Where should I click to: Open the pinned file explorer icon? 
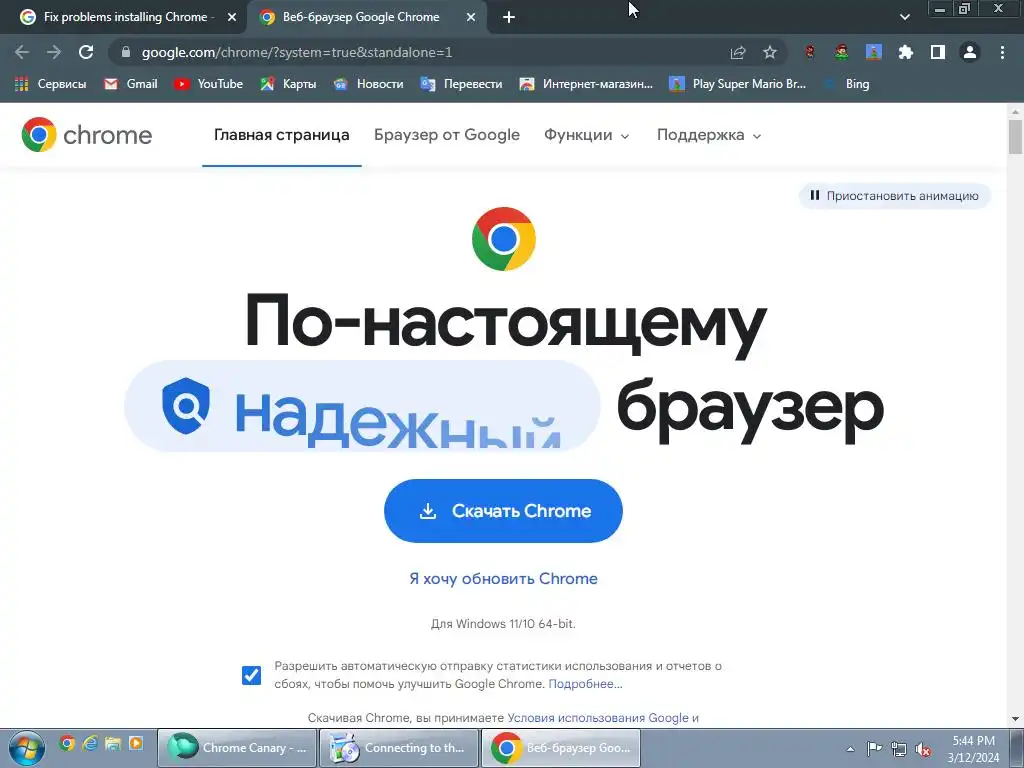113,743
